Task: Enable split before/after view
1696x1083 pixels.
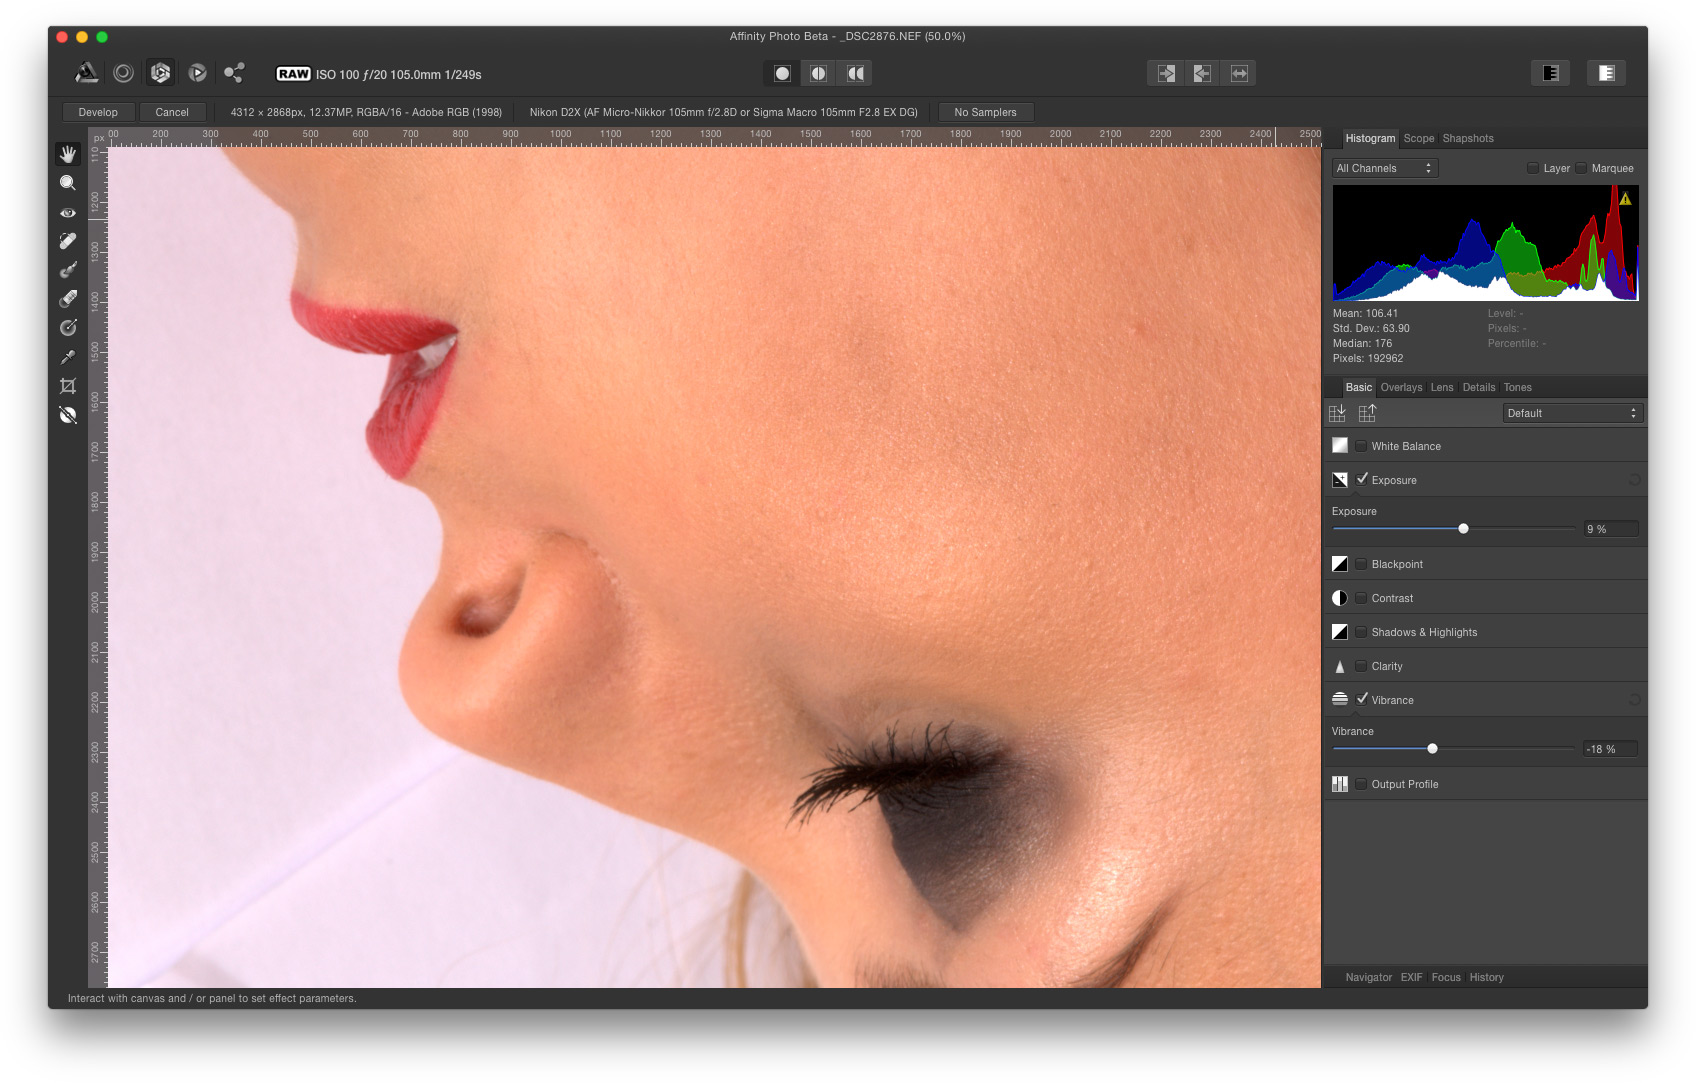Action: pyautogui.click(x=818, y=73)
